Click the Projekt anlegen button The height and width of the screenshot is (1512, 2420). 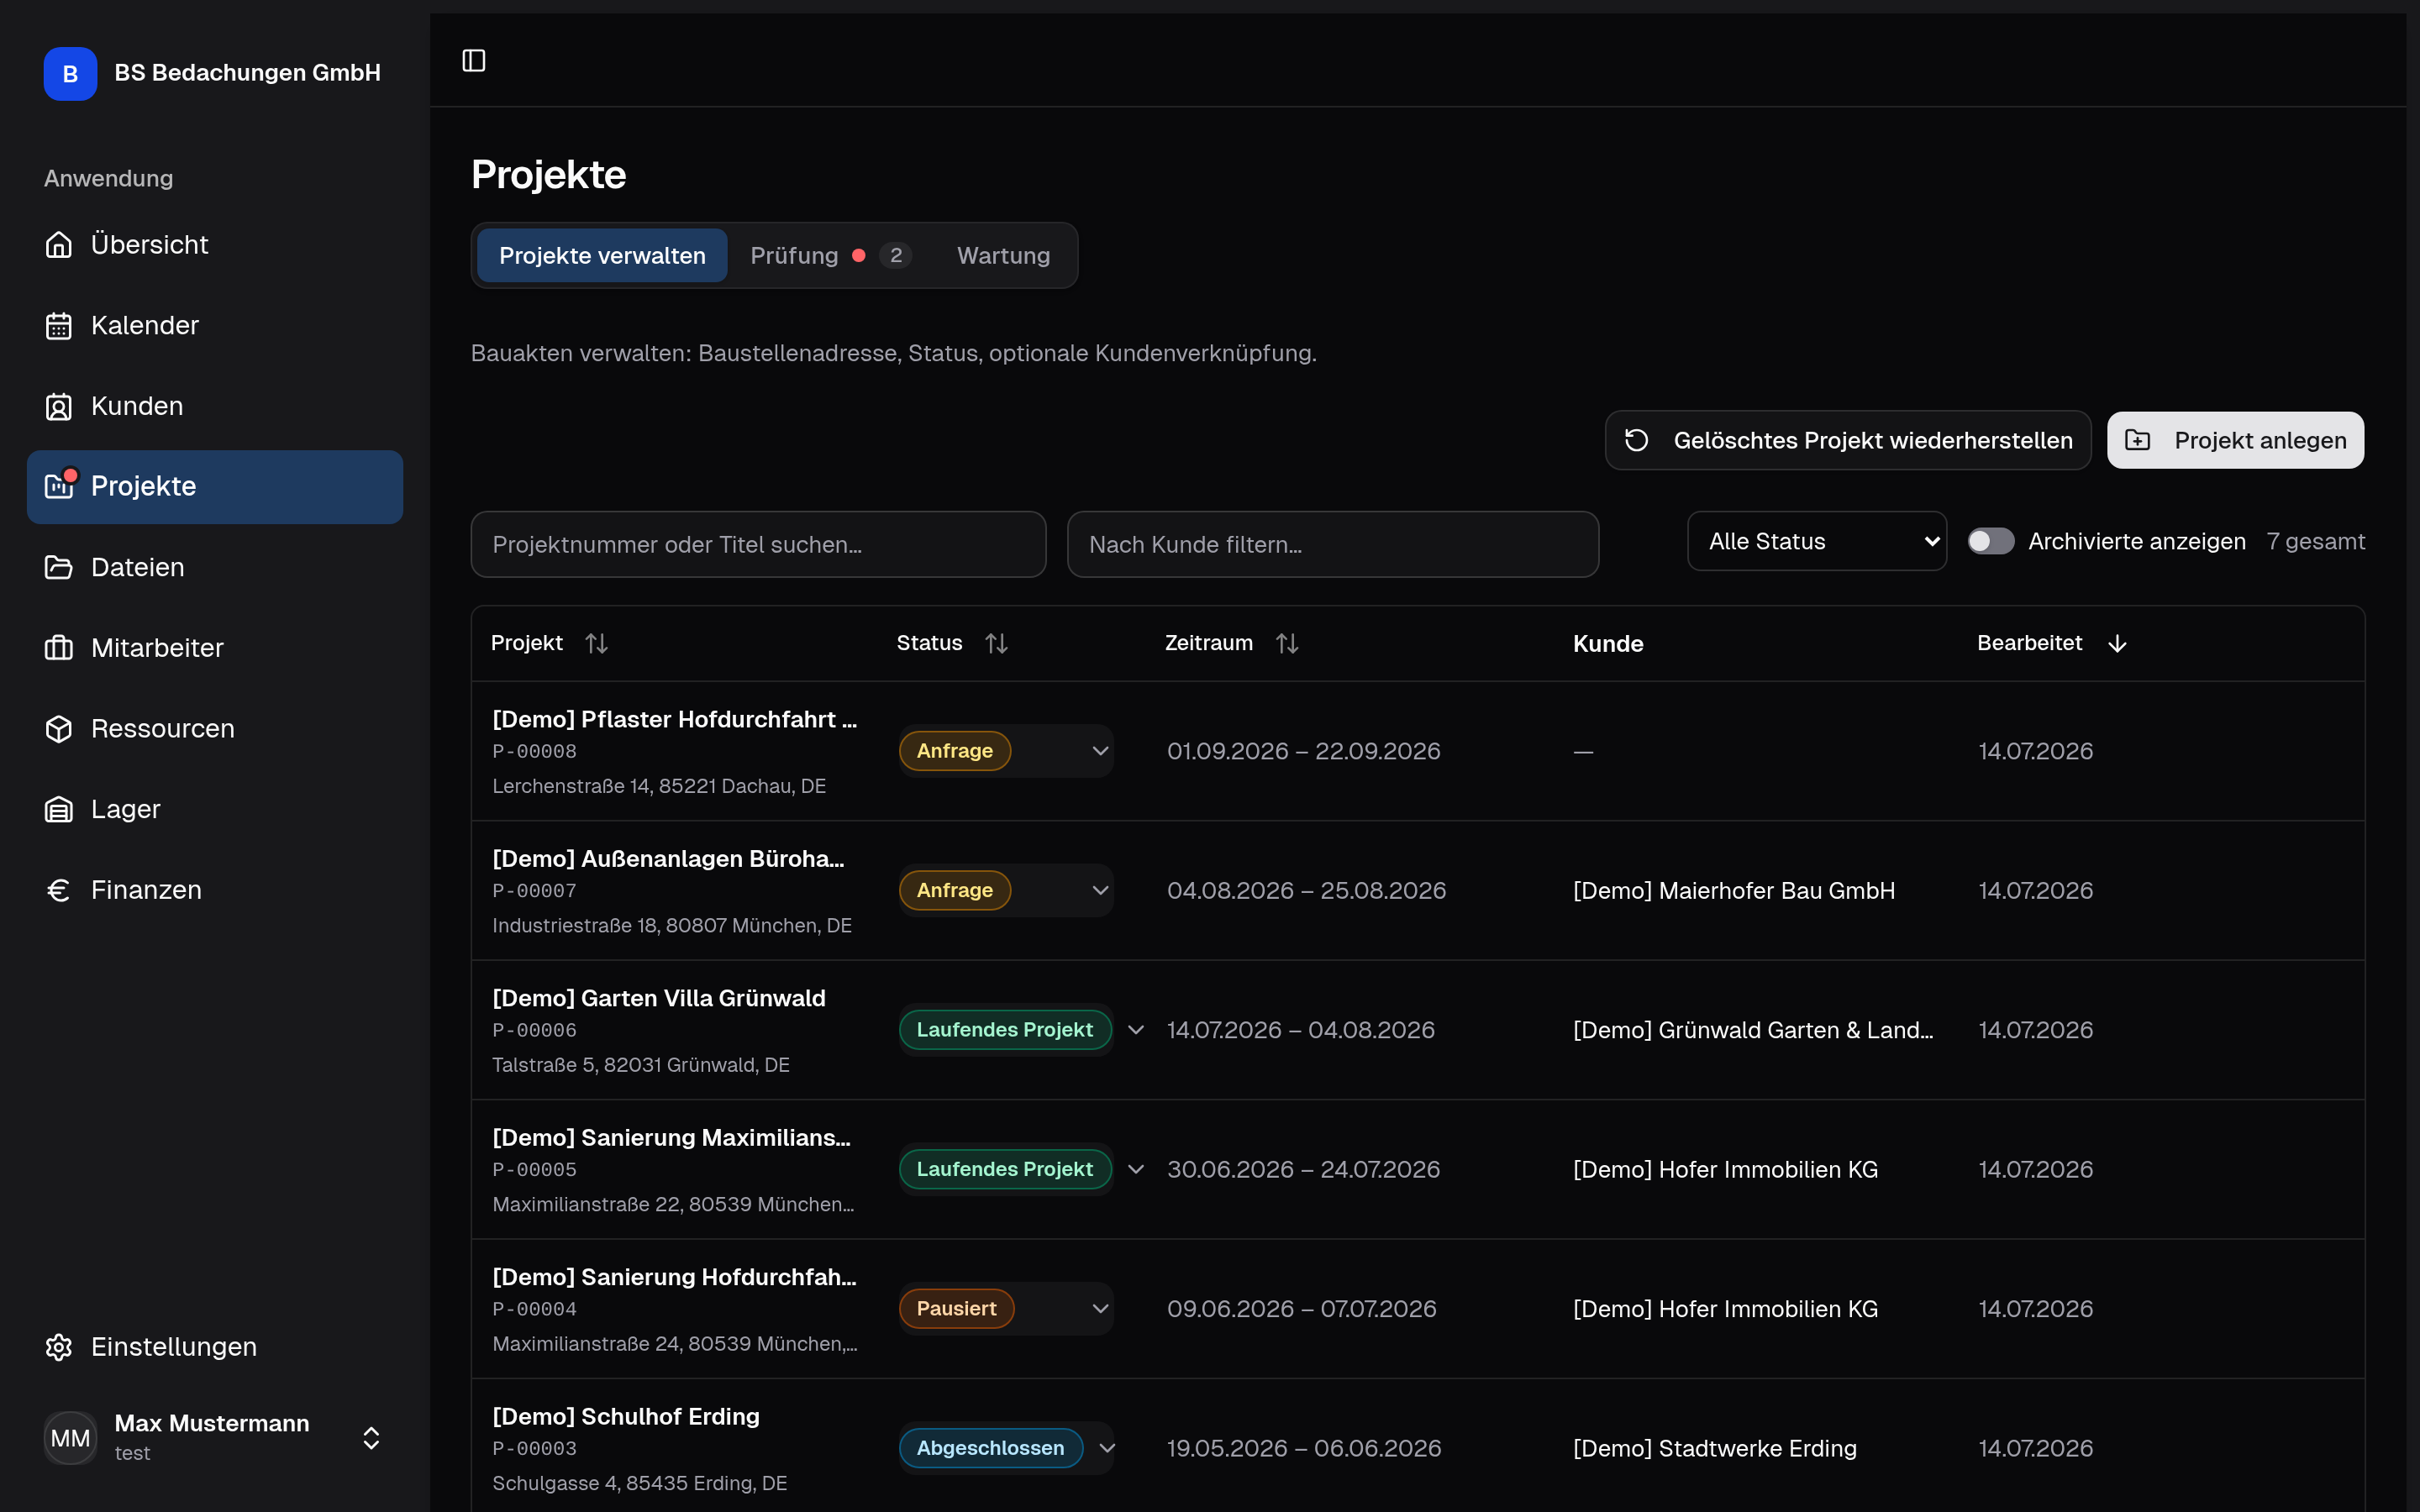coord(2236,440)
